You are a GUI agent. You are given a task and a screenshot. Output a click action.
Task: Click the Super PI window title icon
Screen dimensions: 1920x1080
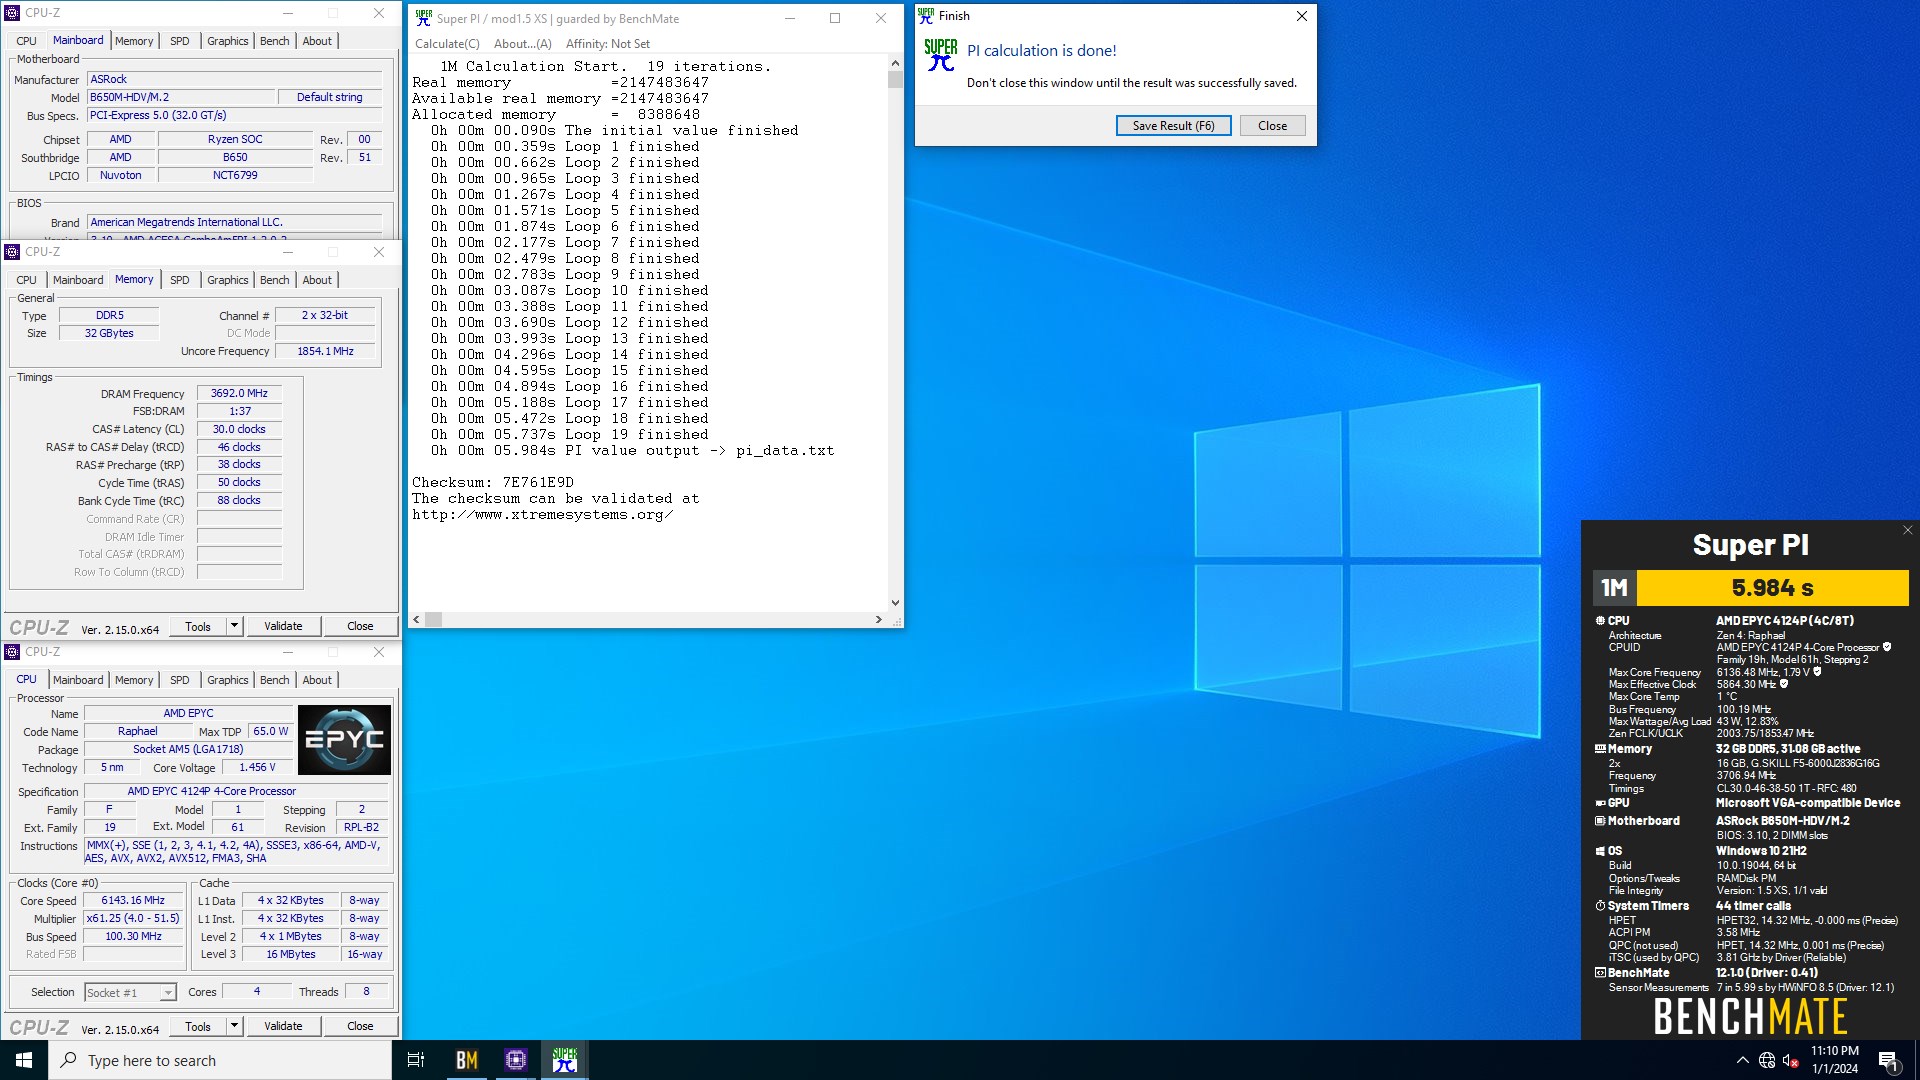424,18
